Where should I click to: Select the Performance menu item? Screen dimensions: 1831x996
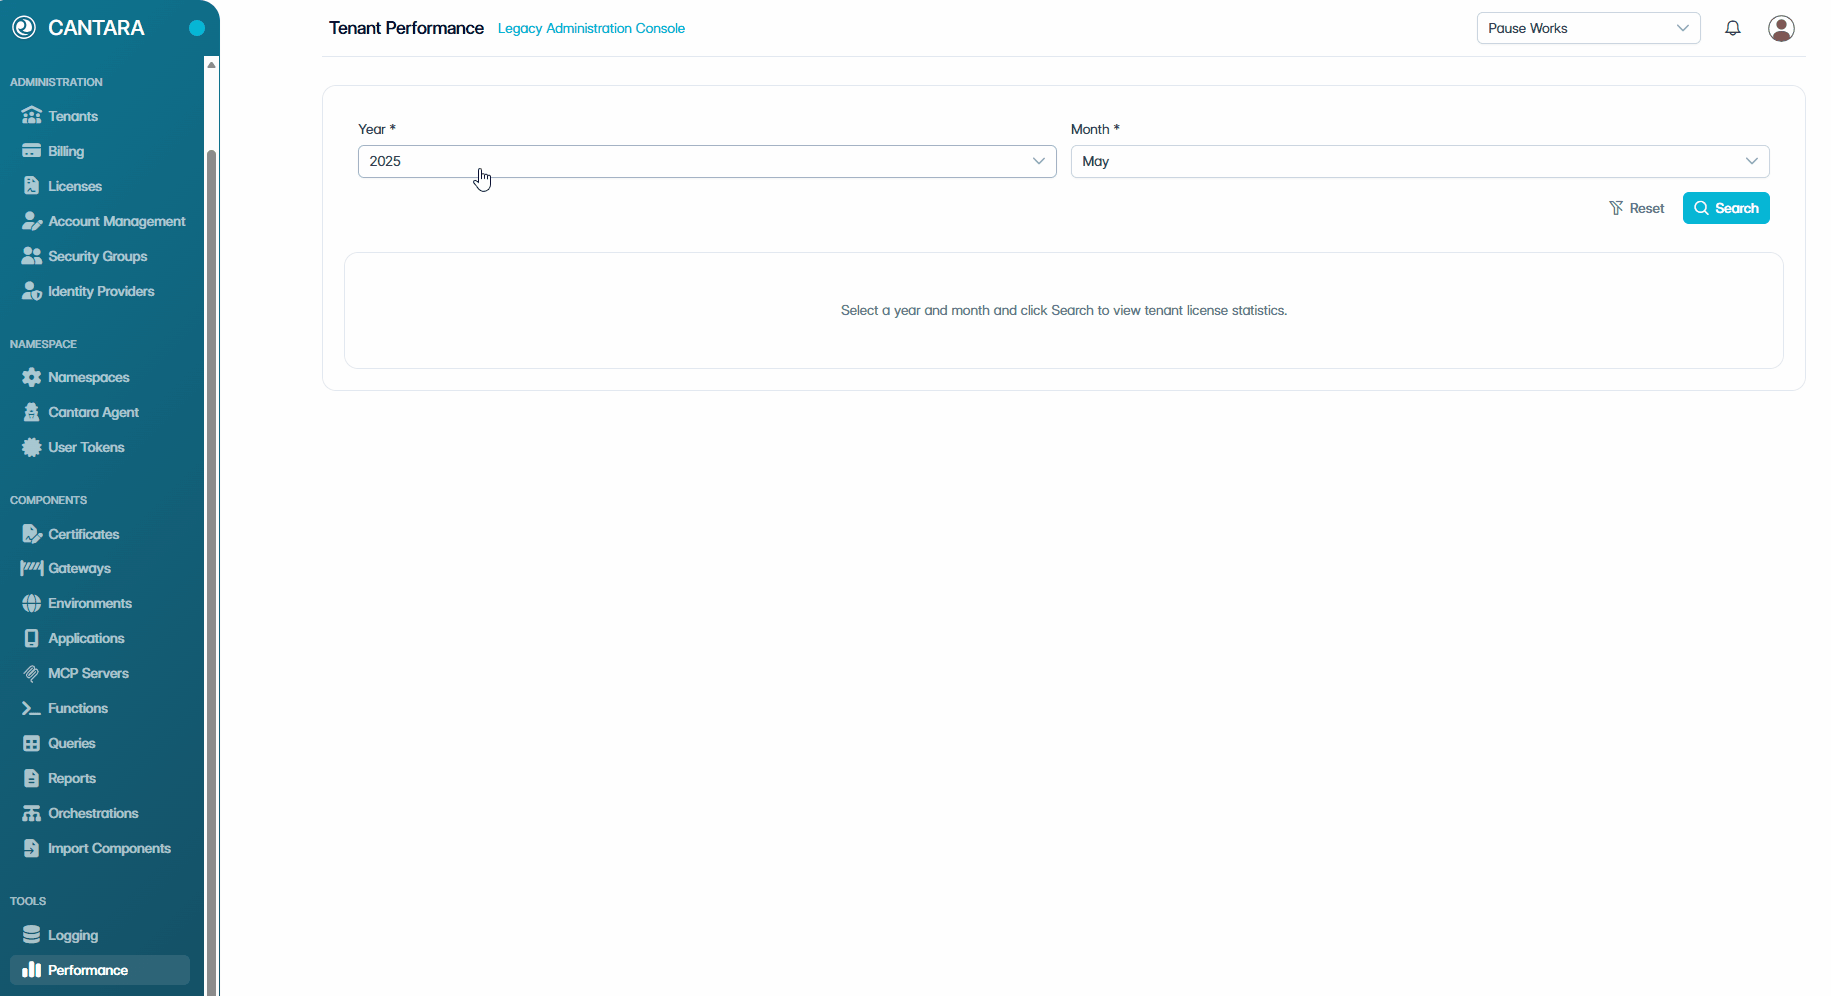tap(100, 970)
